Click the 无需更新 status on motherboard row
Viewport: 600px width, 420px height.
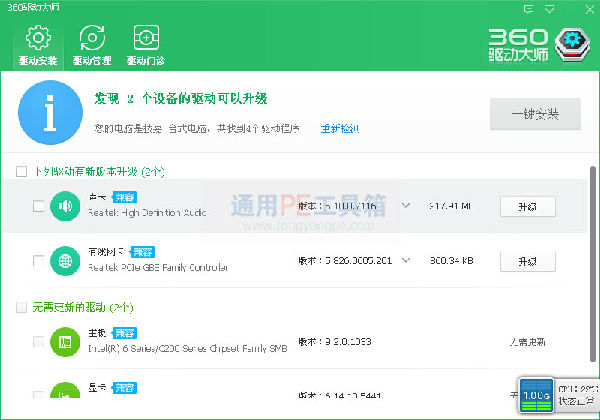tap(527, 342)
